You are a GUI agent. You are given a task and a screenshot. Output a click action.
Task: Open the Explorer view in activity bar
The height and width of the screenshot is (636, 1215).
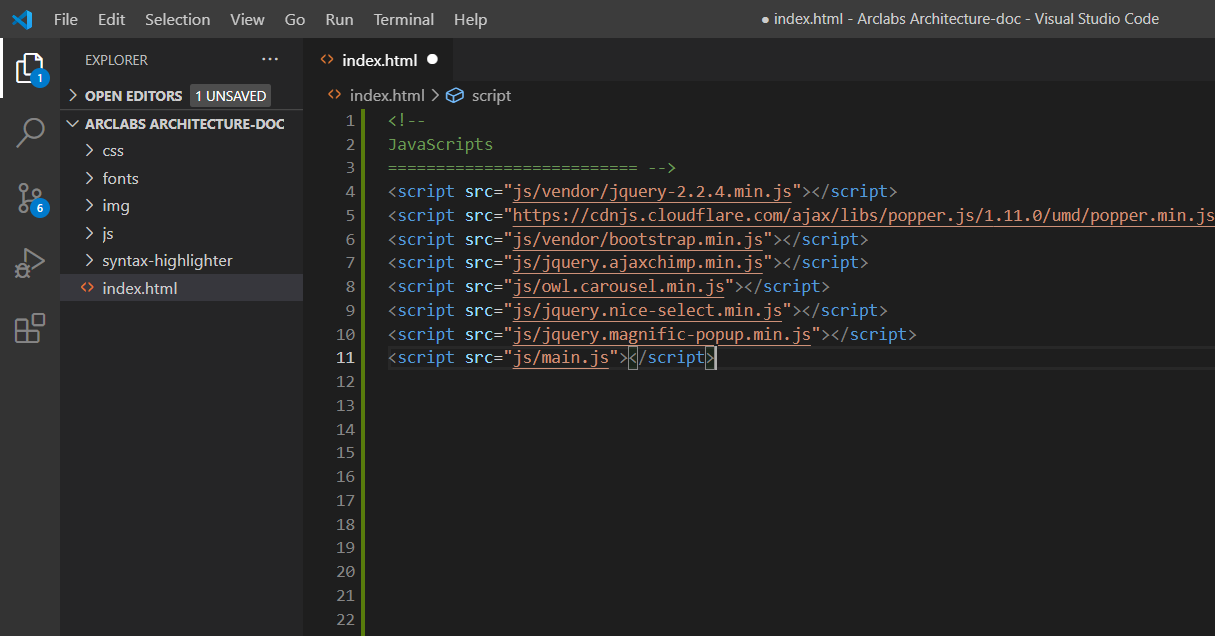(30, 68)
